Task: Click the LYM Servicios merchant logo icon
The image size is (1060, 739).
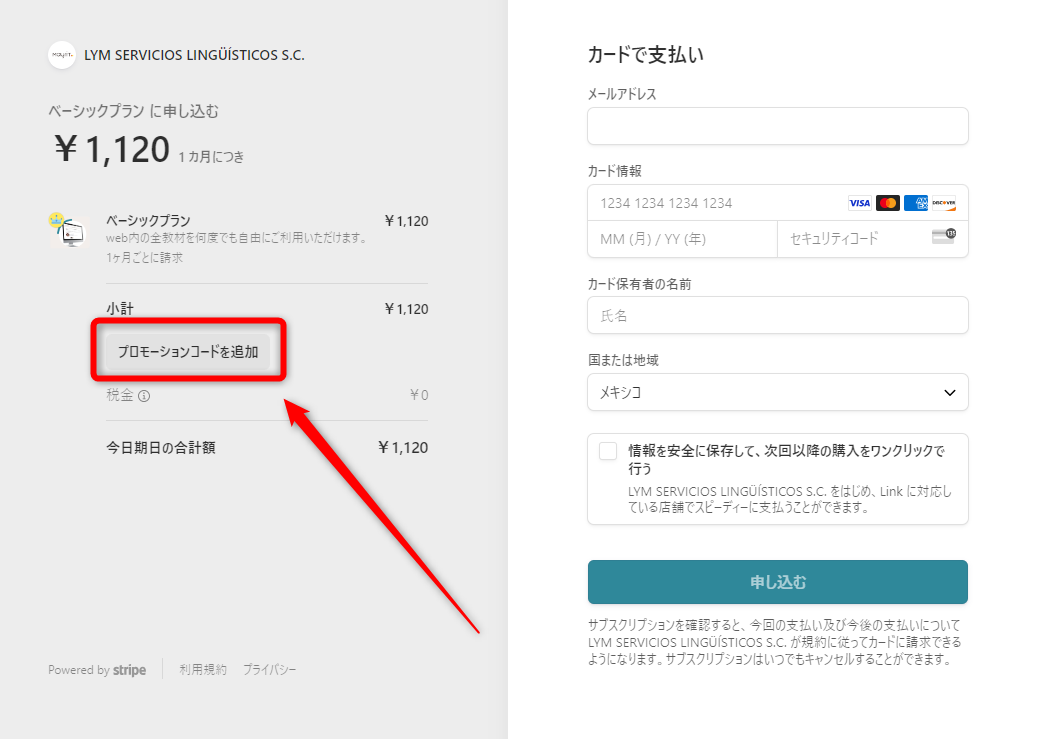Action: click(x=62, y=55)
